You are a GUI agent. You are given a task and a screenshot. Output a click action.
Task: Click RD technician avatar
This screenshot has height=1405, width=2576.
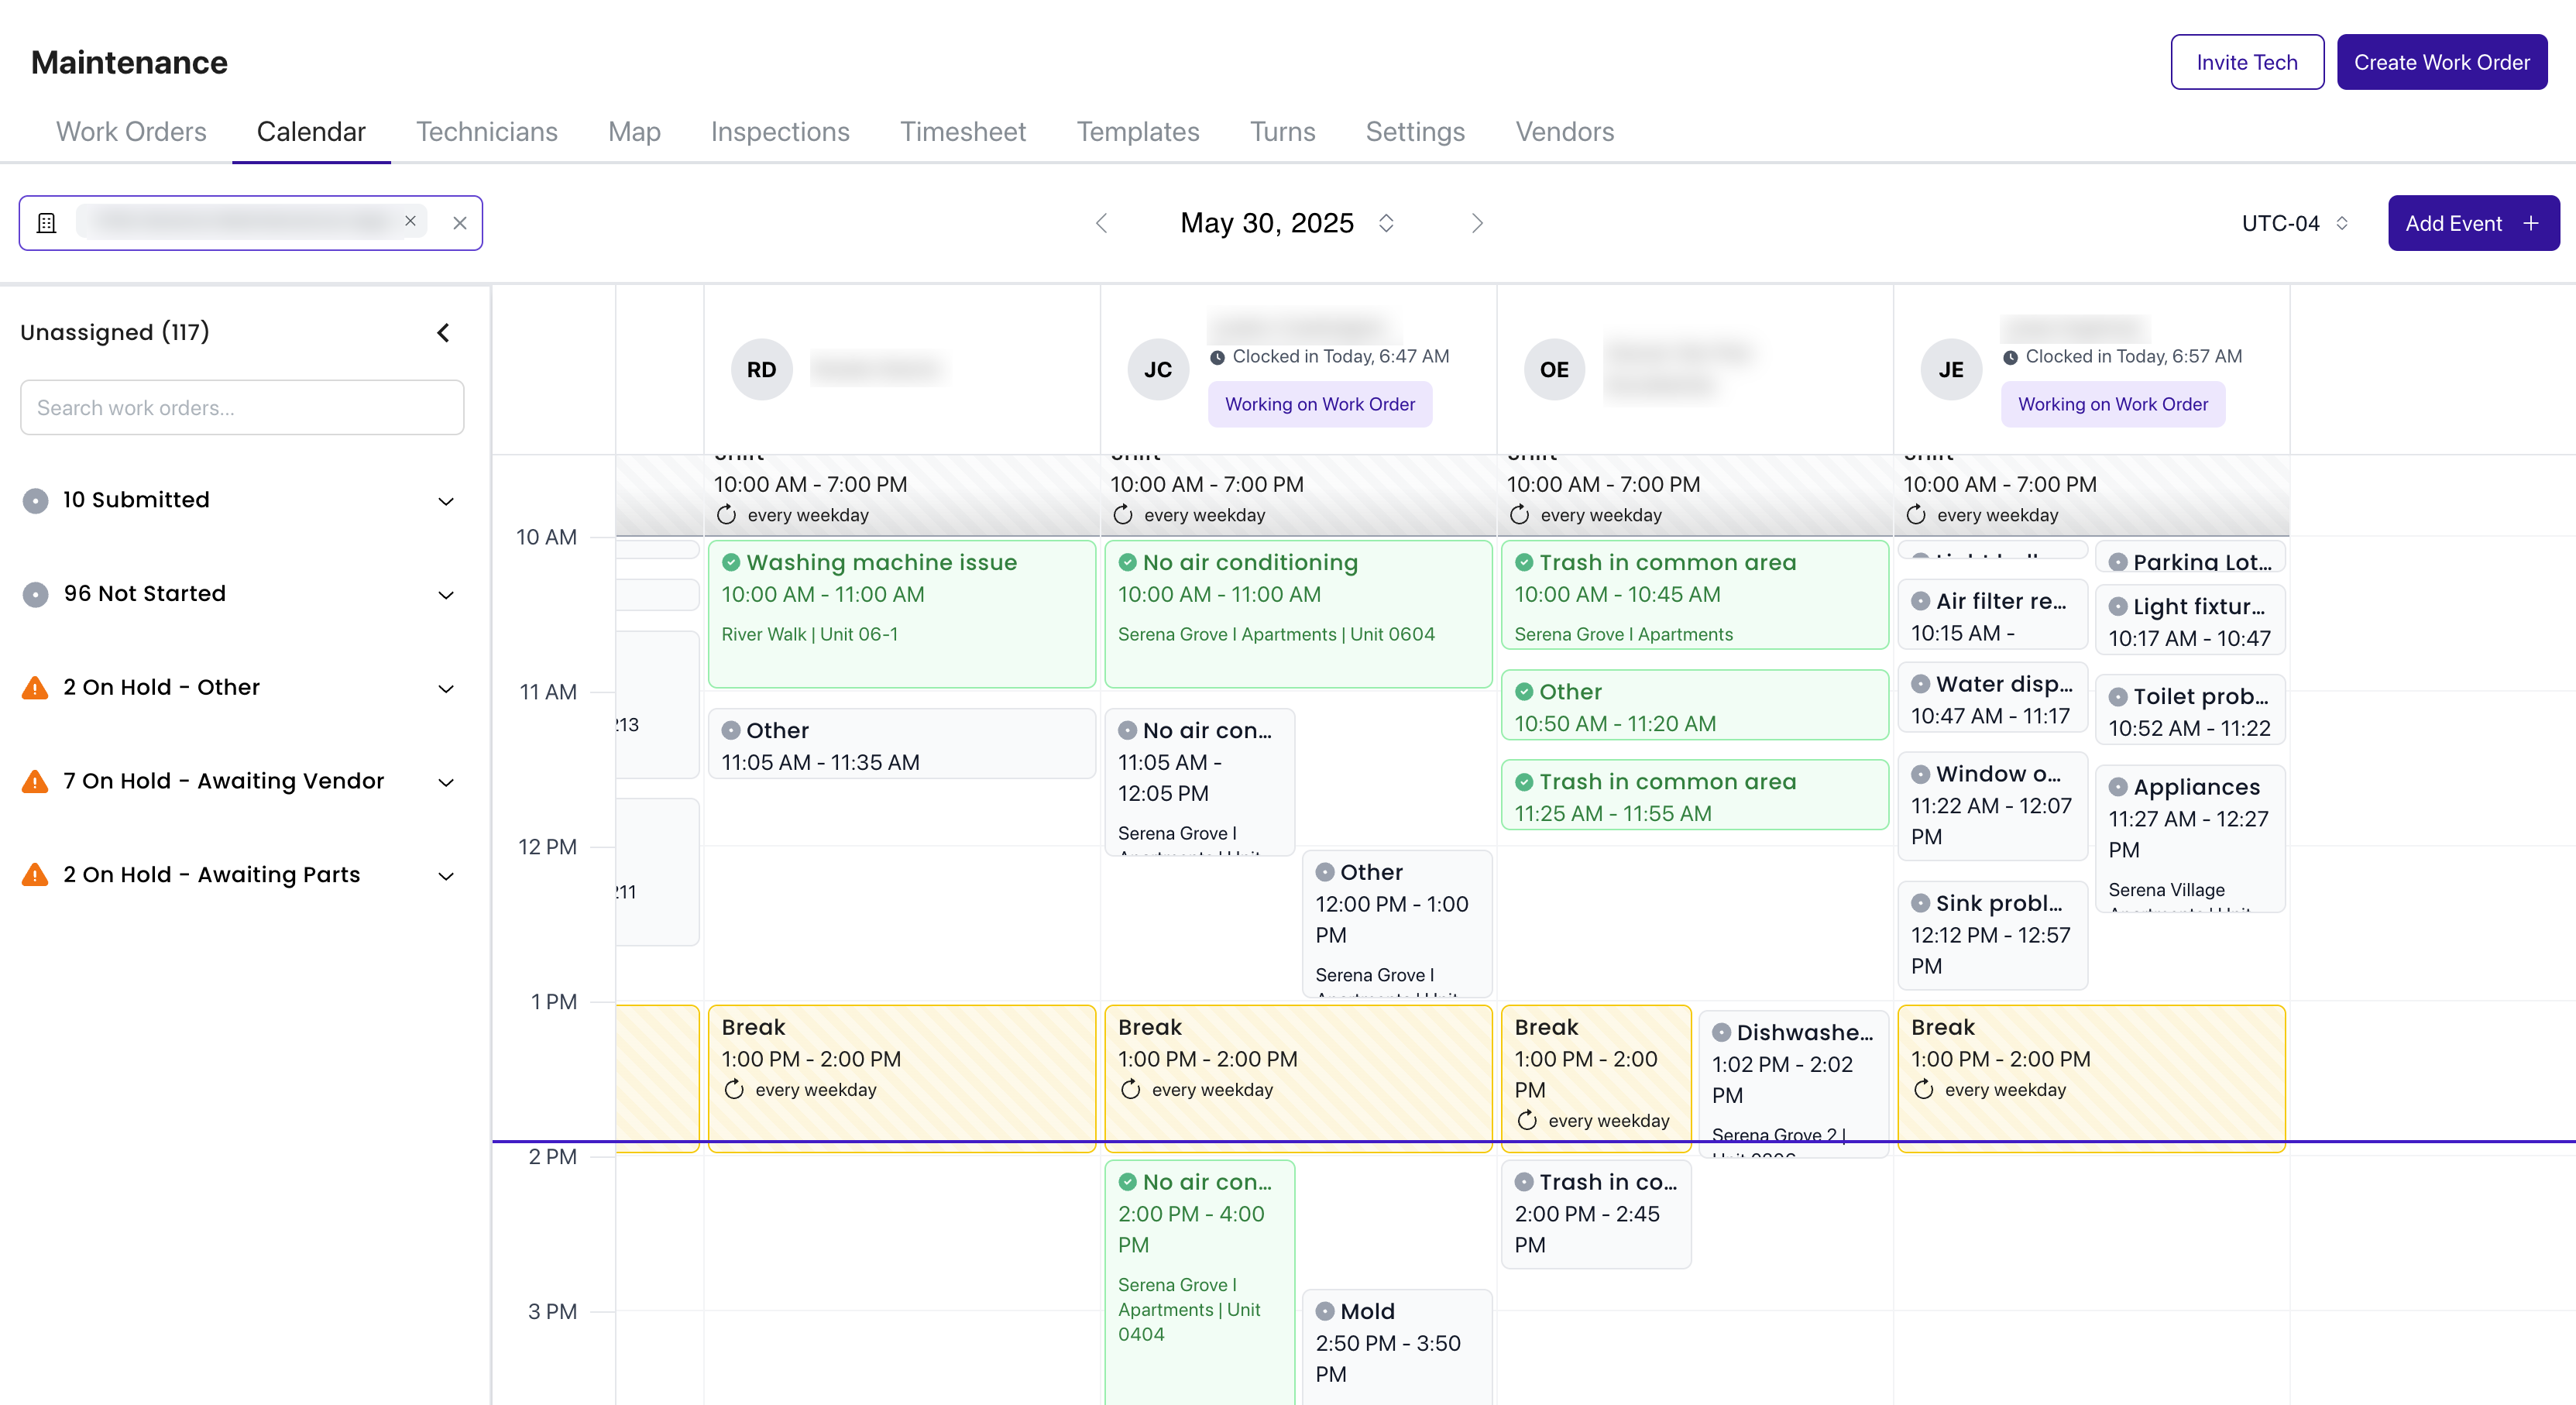(761, 370)
